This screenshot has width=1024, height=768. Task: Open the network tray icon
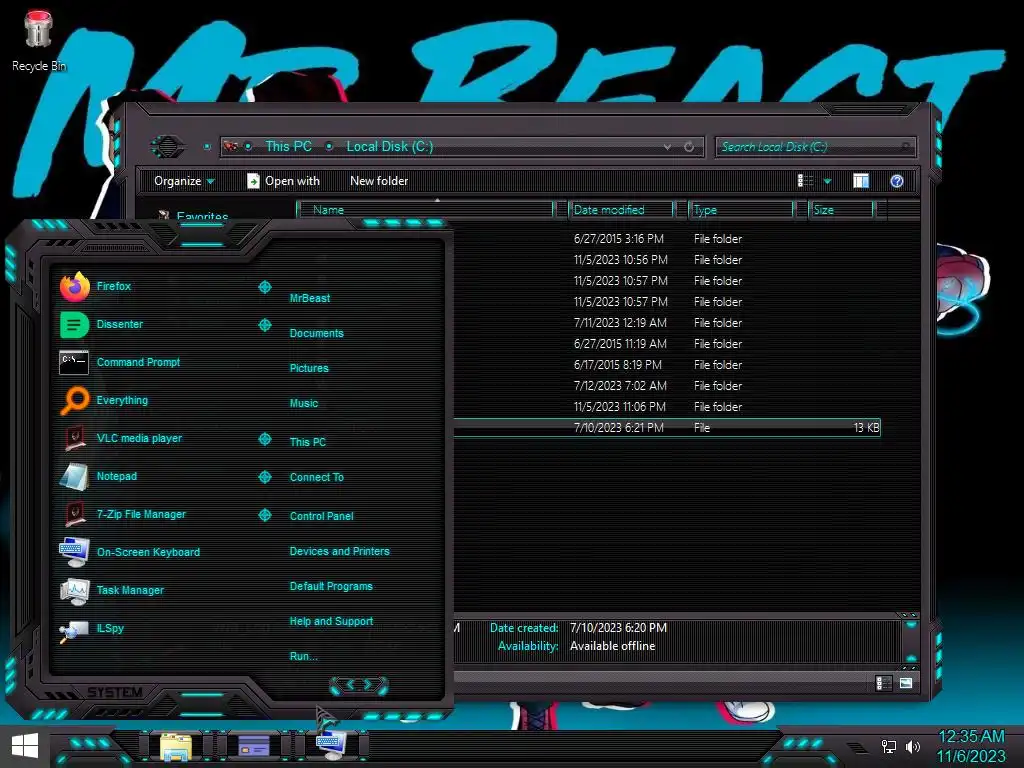click(889, 746)
